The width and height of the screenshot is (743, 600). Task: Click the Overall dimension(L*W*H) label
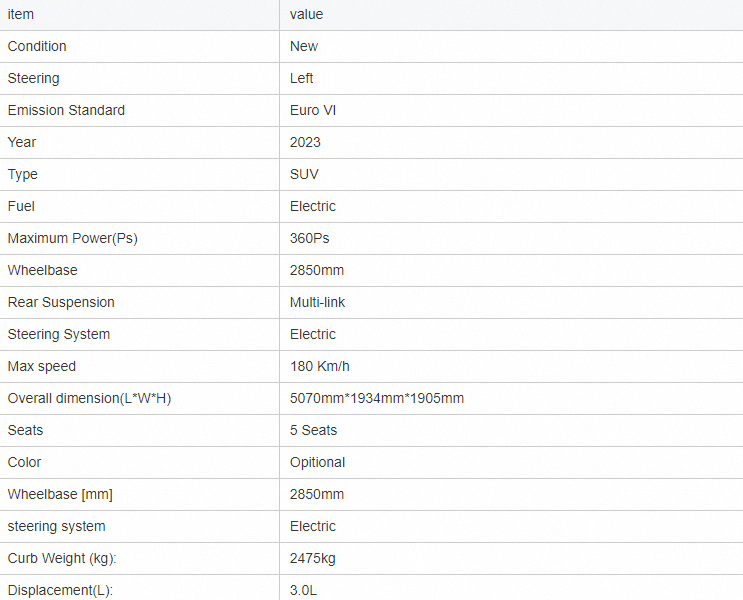coord(91,398)
